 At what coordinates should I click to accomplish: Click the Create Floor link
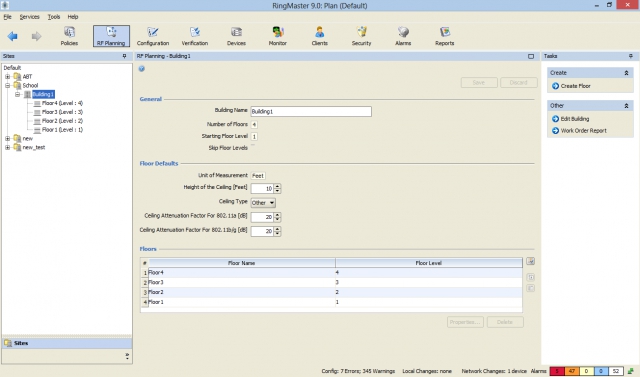(x=576, y=86)
